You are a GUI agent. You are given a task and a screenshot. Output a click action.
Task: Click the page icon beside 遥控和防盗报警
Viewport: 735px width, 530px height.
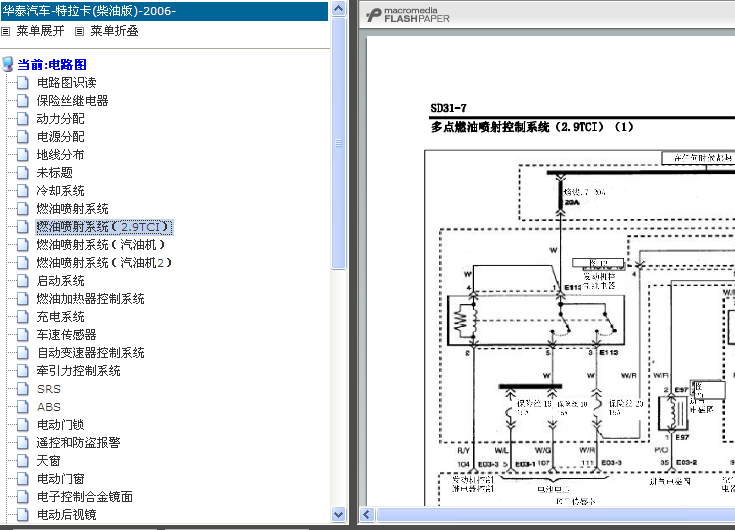[x=23, y=443]
